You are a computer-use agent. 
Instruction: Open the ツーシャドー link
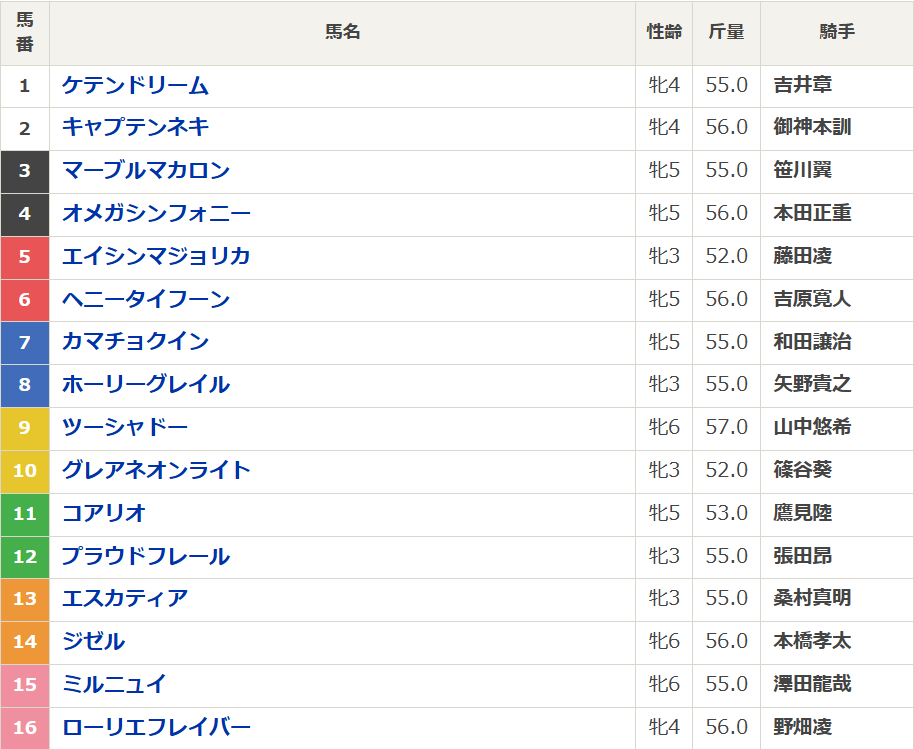coord(125,427)
